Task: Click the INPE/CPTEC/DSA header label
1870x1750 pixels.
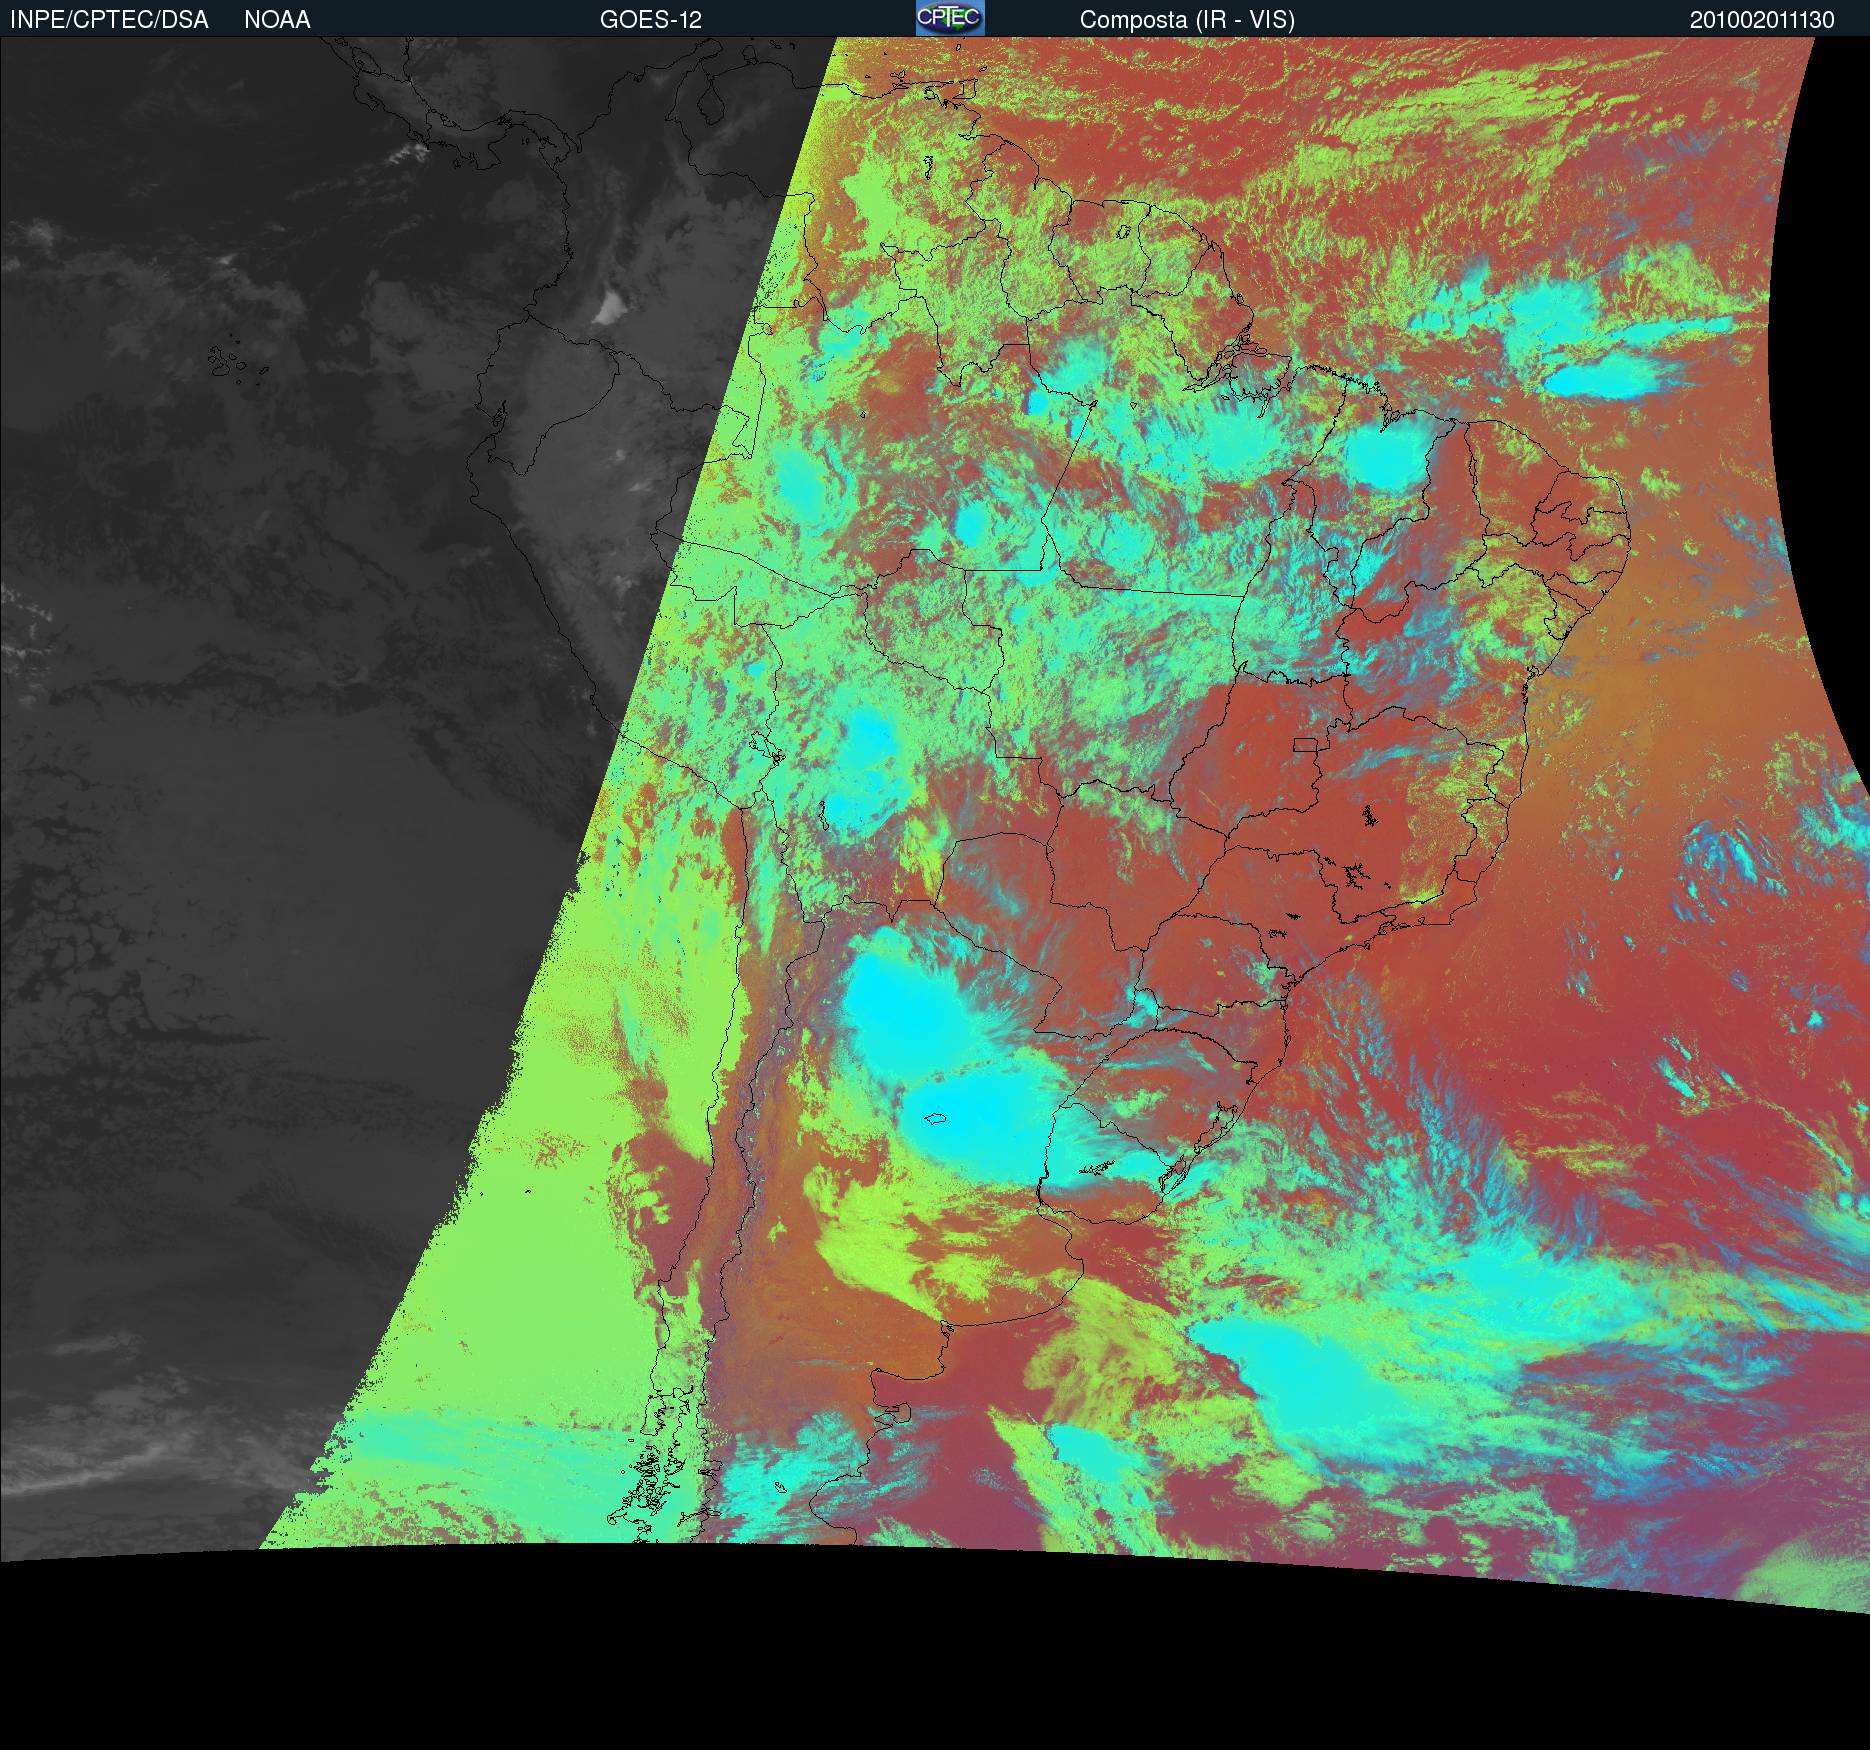Action: (x=109, y=20)
